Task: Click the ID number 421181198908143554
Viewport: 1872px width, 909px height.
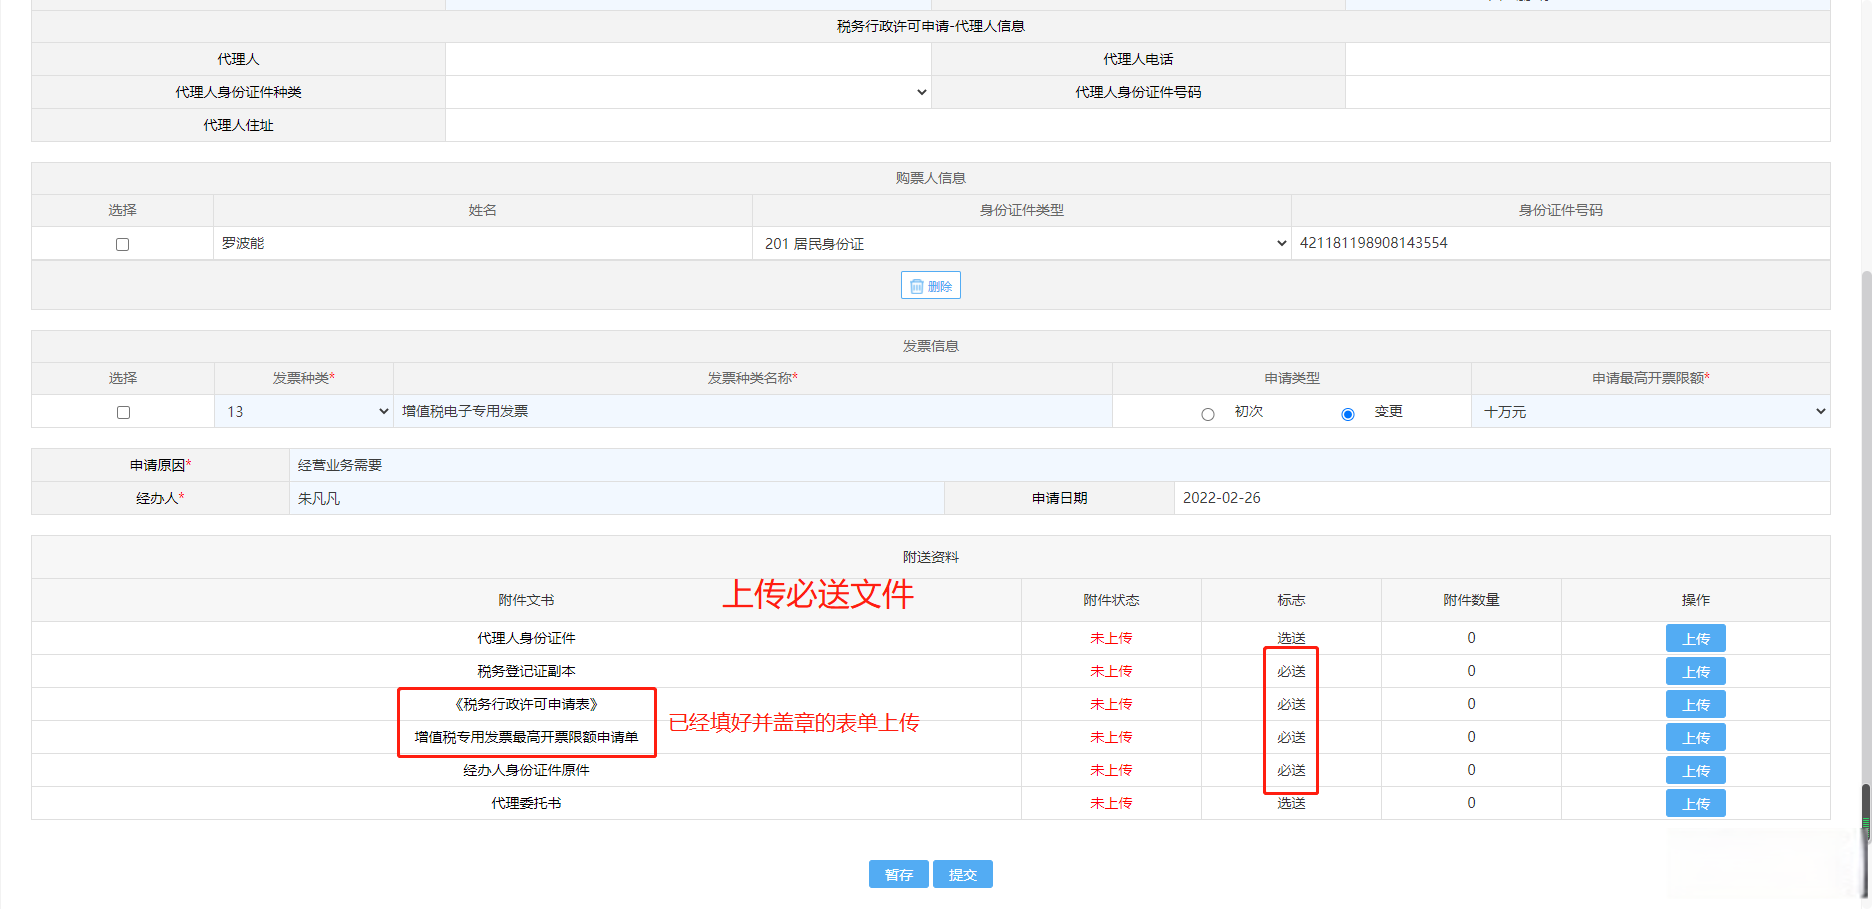Action: click(1373, 243)
